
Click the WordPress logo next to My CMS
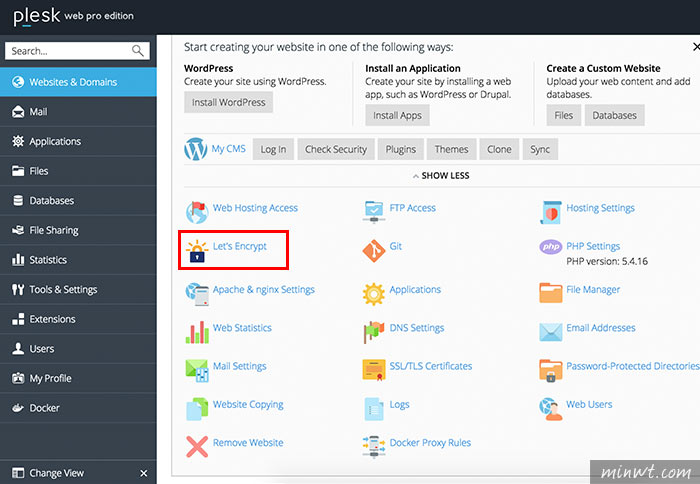click(196, 149)
